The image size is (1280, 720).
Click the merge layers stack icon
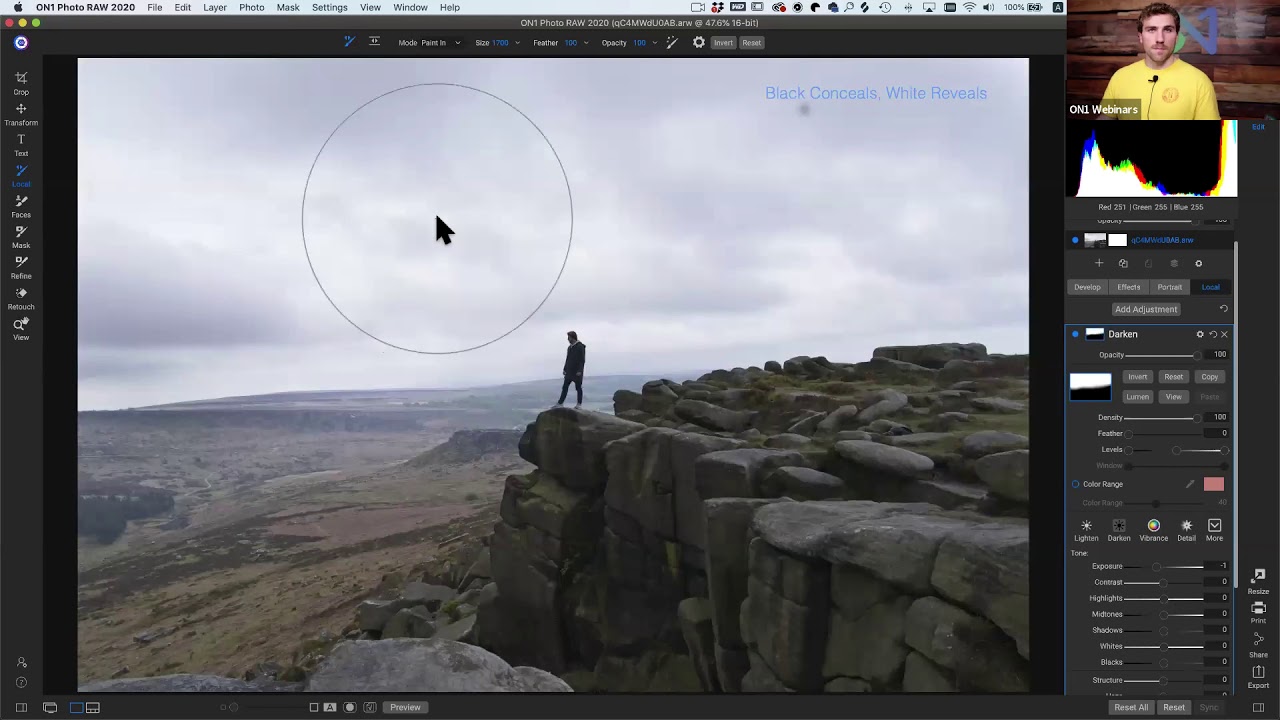[1174, 263]
